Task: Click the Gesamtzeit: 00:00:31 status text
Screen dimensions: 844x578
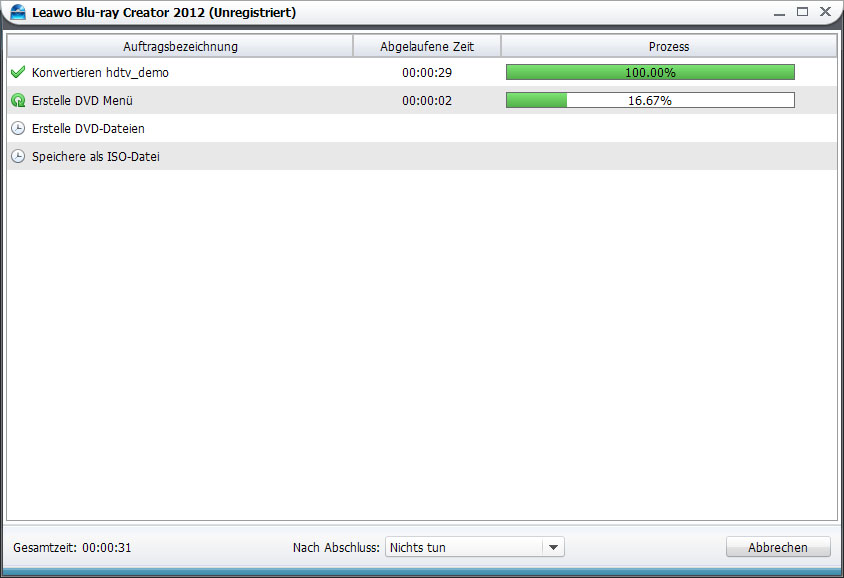Action: point(72,547)
